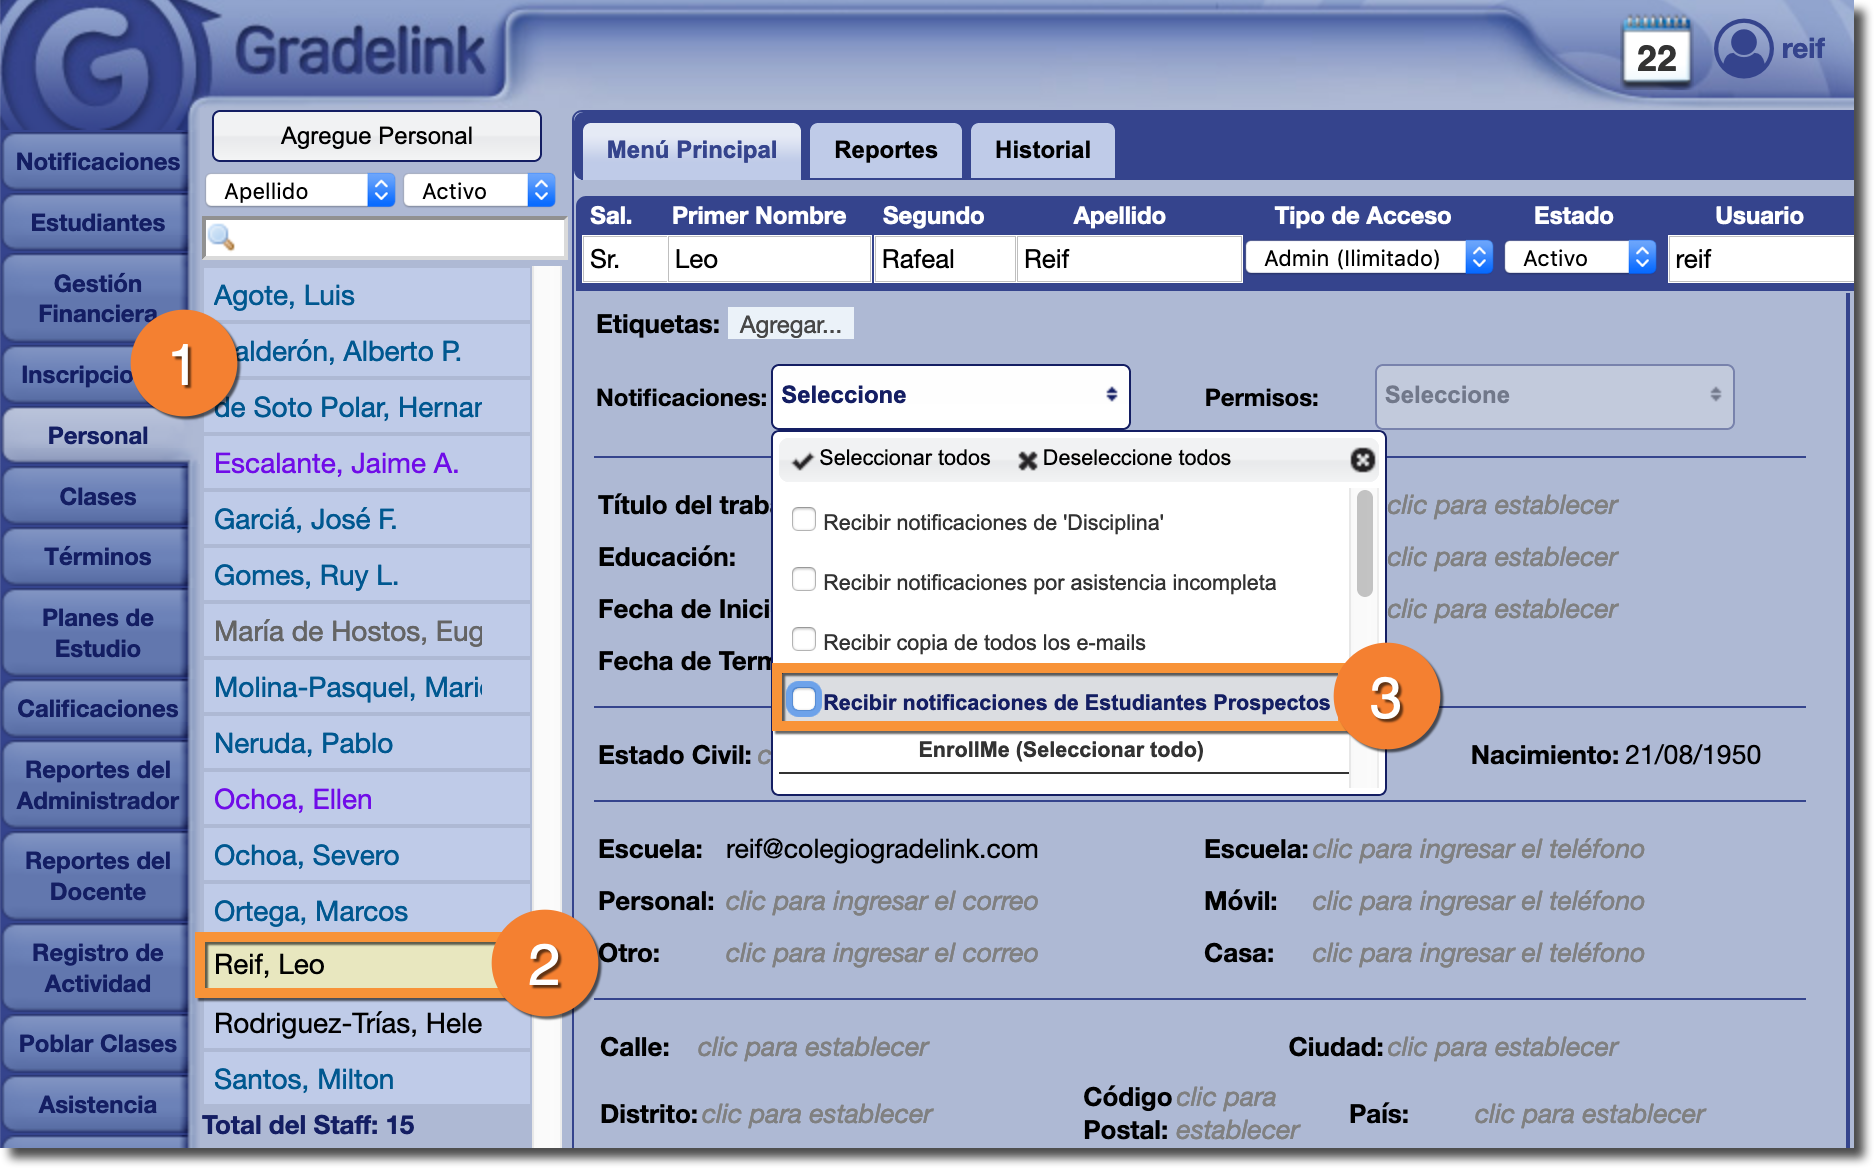Check notifications for asistencia incompleta
Viewport: 1874px width, 1168px height.
click(x=804, y=580)
